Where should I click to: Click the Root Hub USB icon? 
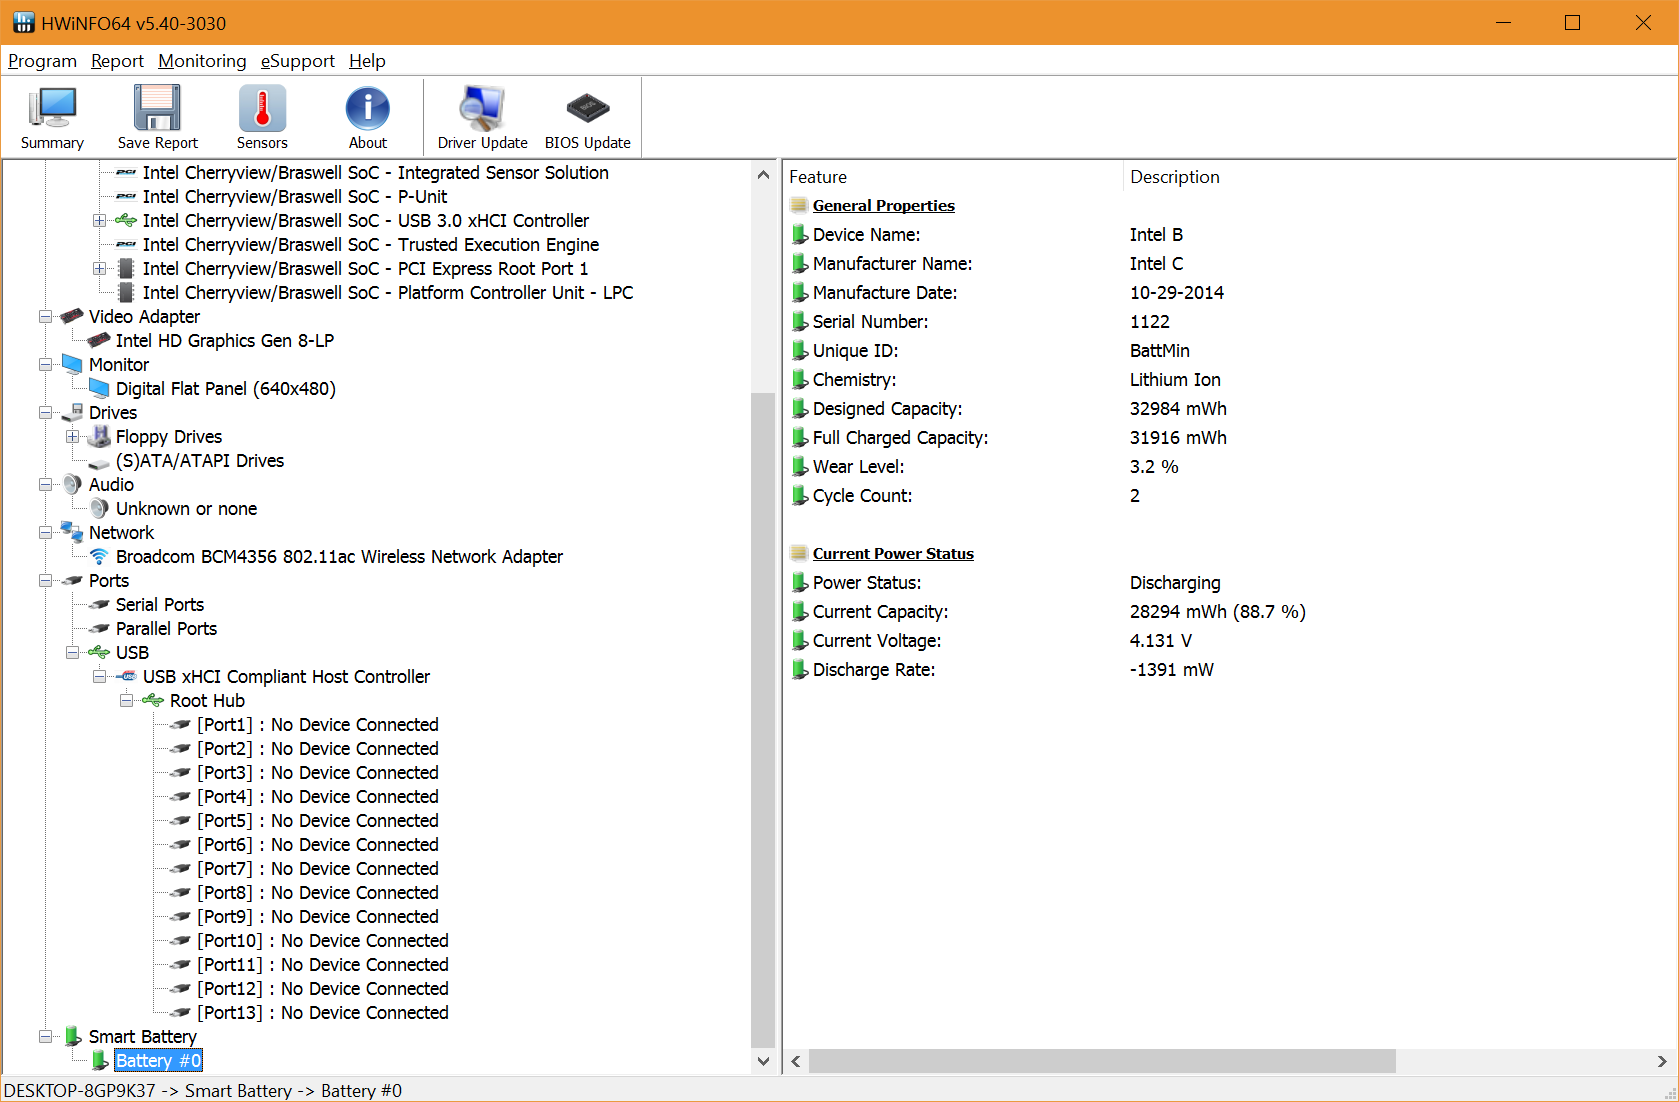153,700
